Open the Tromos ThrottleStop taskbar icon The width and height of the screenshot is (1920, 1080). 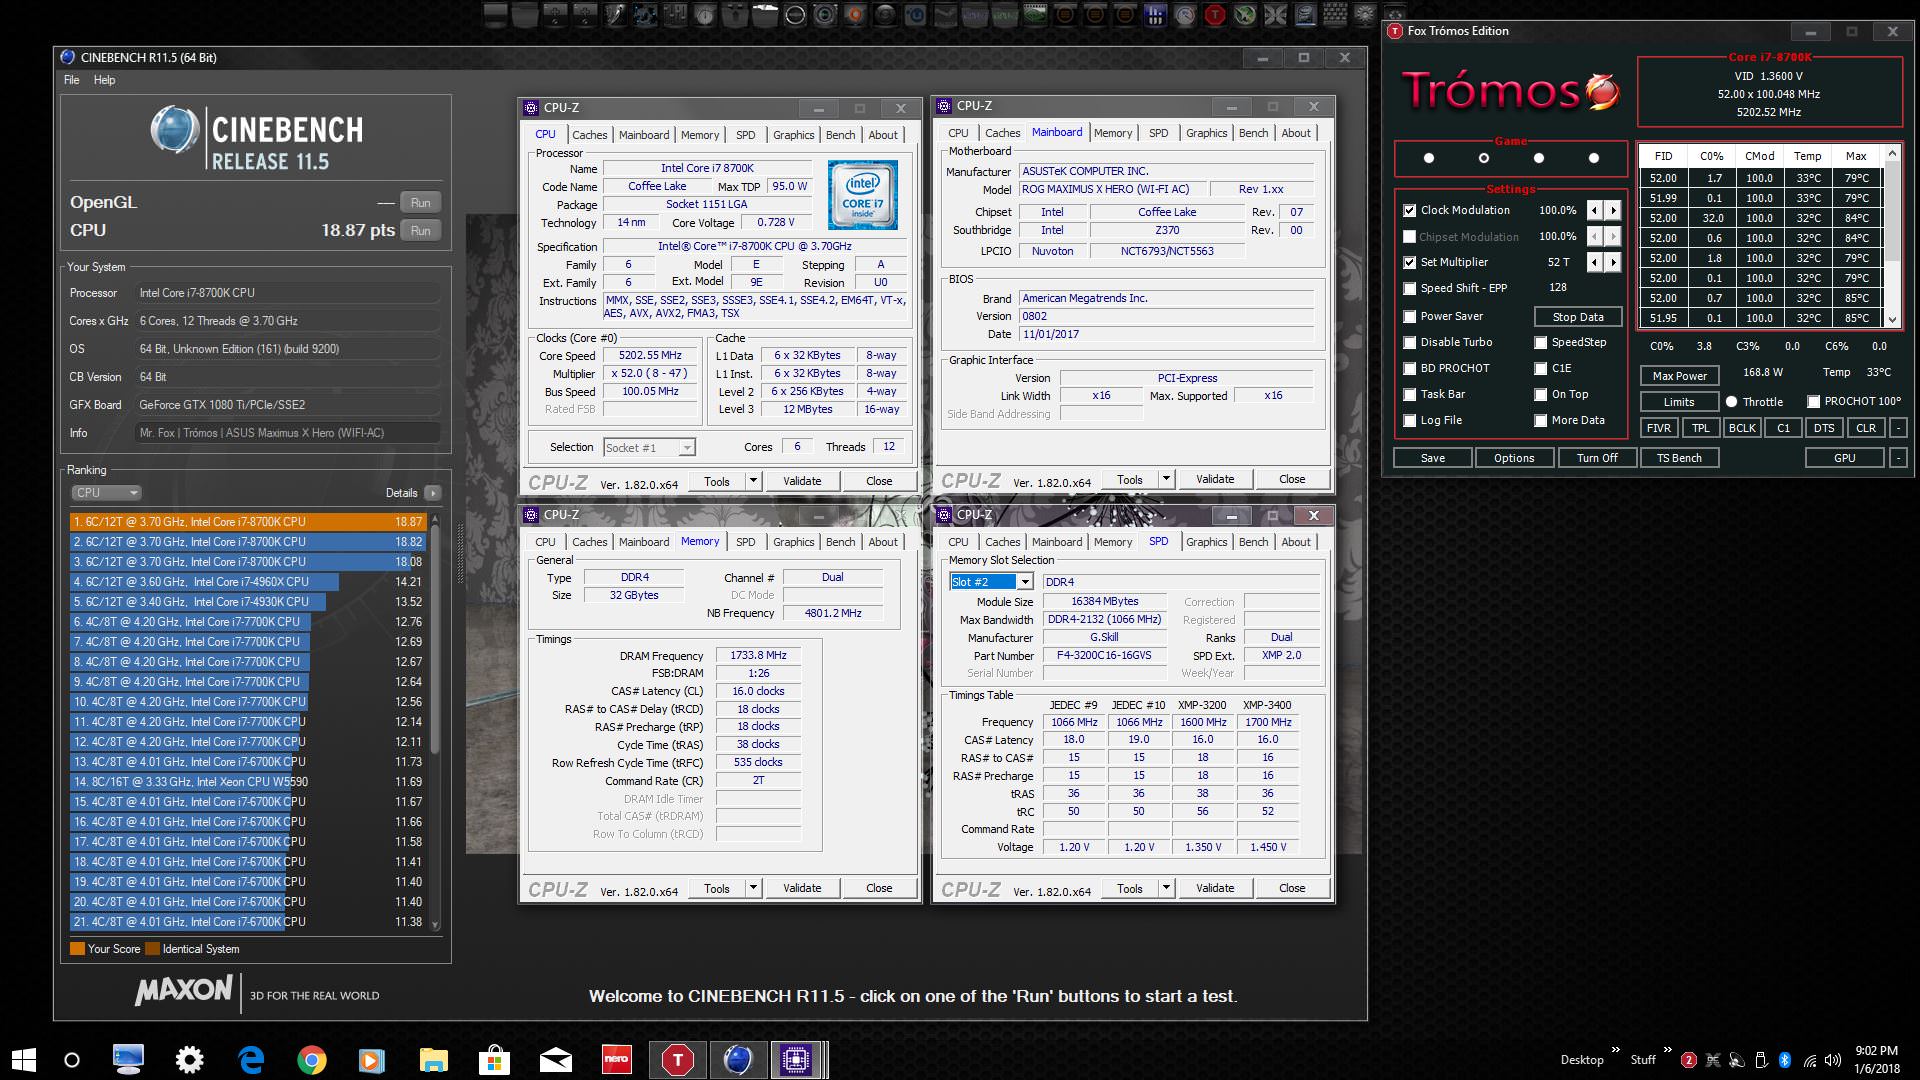coord(678,1060)
